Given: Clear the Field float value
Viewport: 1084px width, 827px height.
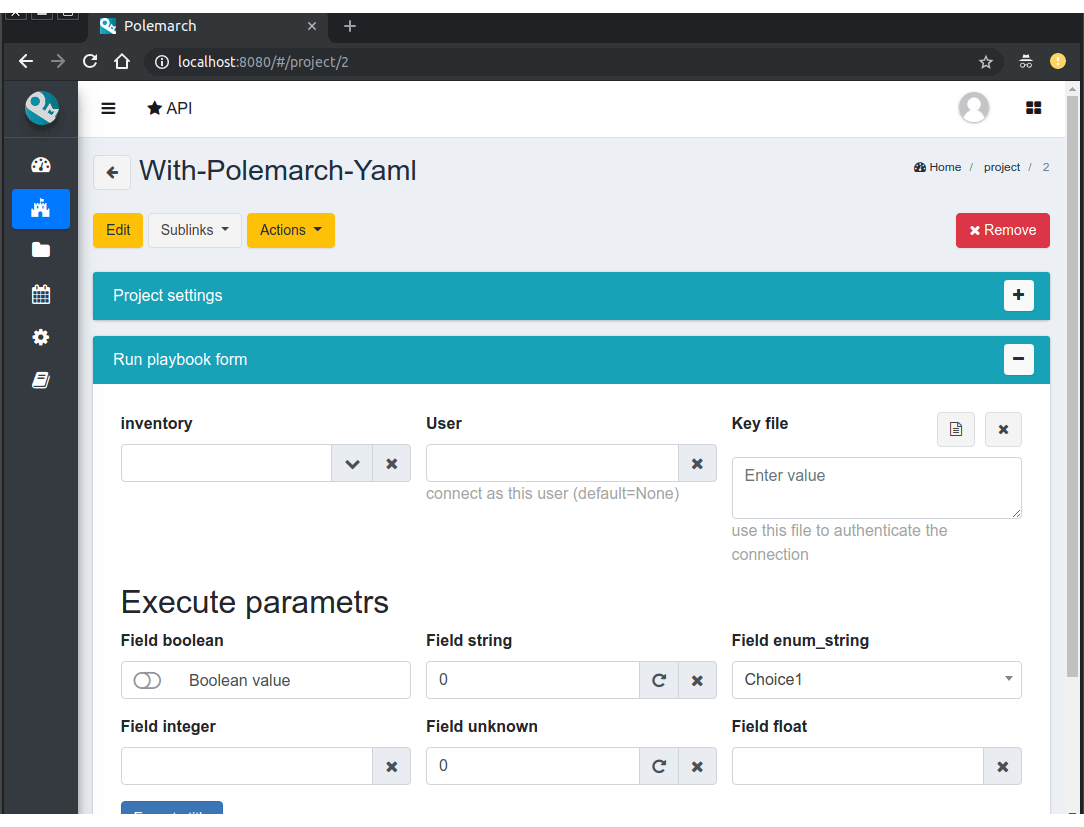Looking at the screenshot, I should click(x=1002, y=766).
